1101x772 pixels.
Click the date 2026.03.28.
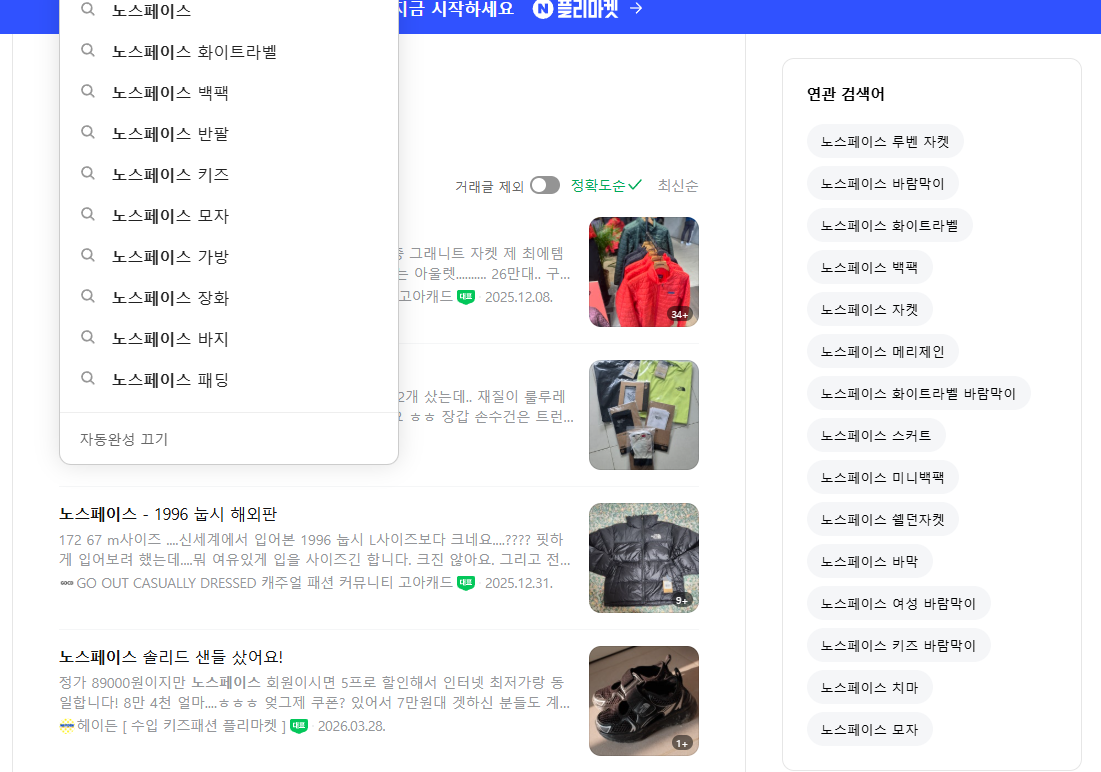tap(352, 726)
